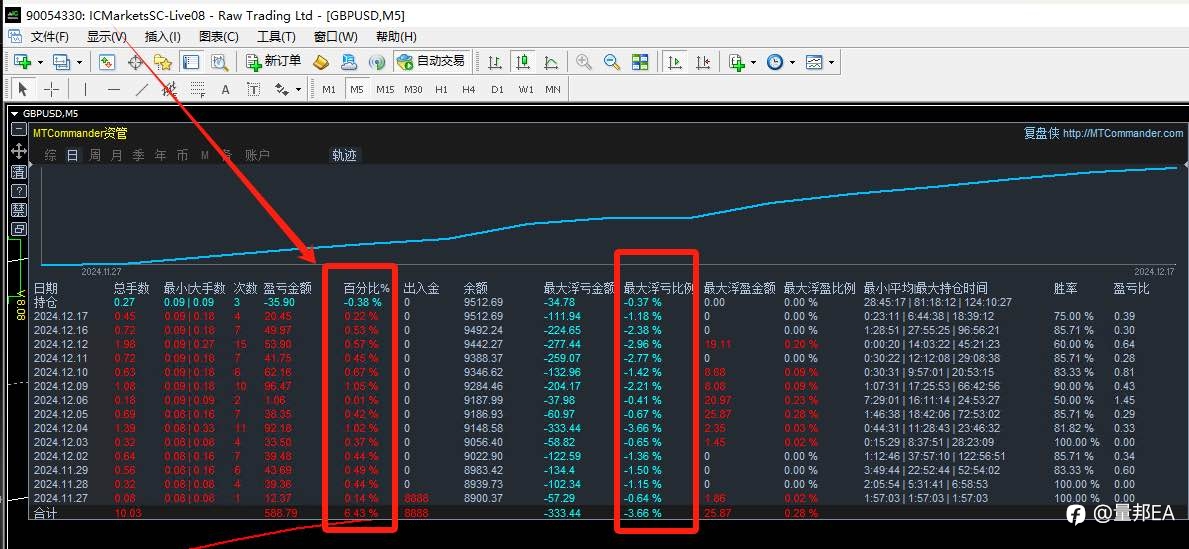Open the chart Templates icon
This screenshot has height=549, width=1189.
814,62
